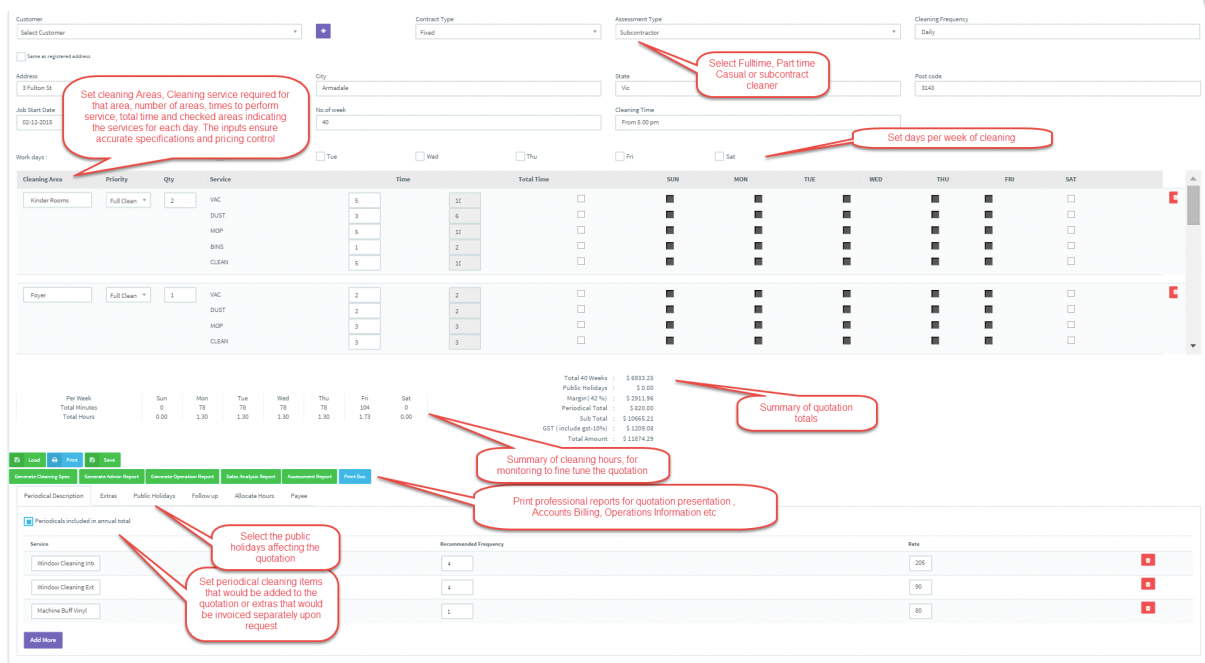
Task: Enable the Same as registered address checkbox
Action: [x=19, y=56]
